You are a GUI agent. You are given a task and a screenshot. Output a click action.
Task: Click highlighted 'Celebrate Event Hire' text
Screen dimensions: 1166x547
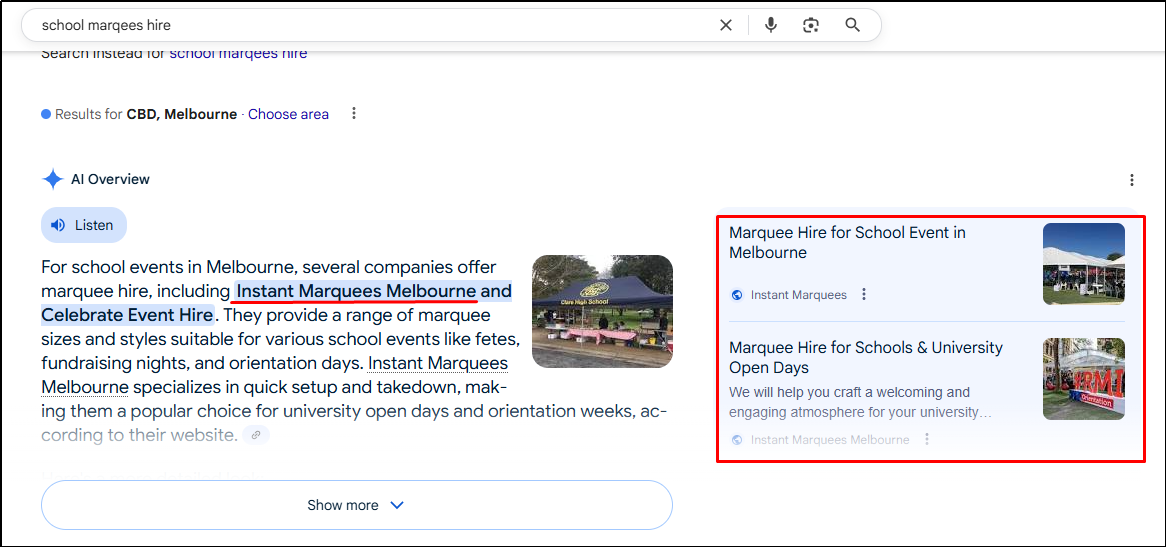(128, 314)
